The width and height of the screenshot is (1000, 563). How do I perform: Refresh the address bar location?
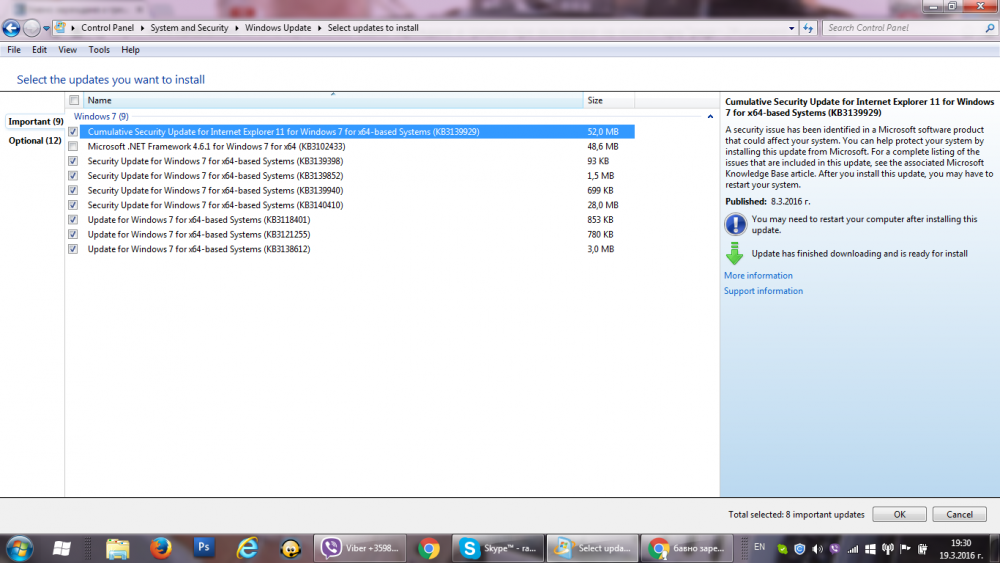coord(808,28)
